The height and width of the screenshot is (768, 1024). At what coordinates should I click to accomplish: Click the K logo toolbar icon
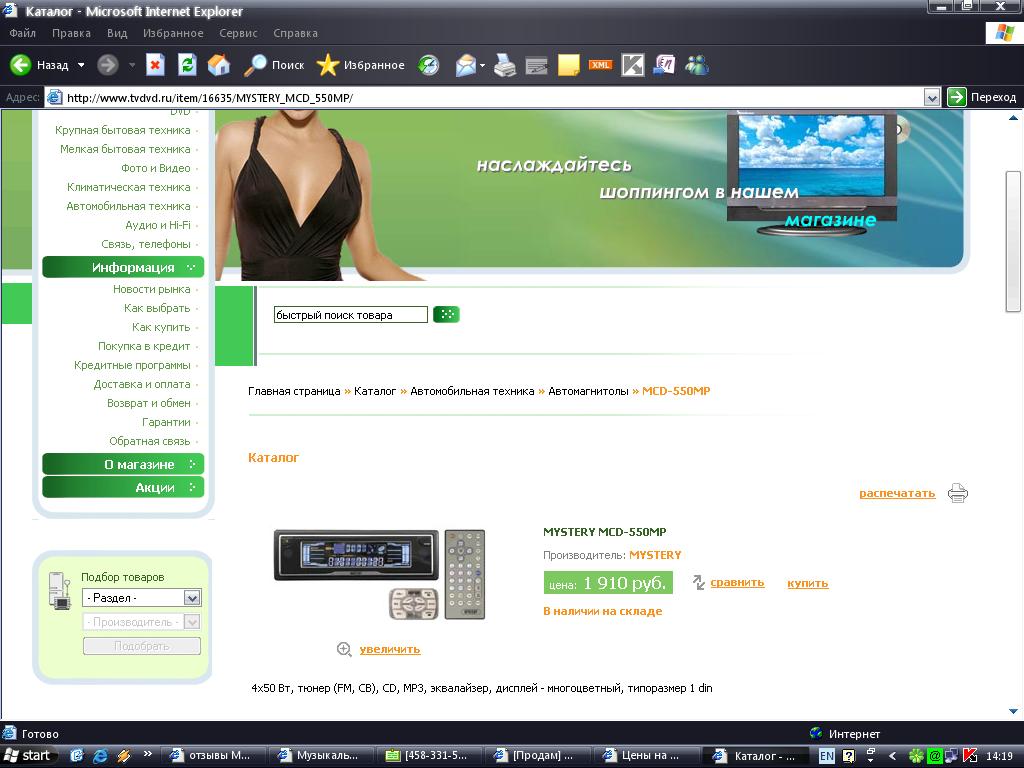(x=632, y=65)
